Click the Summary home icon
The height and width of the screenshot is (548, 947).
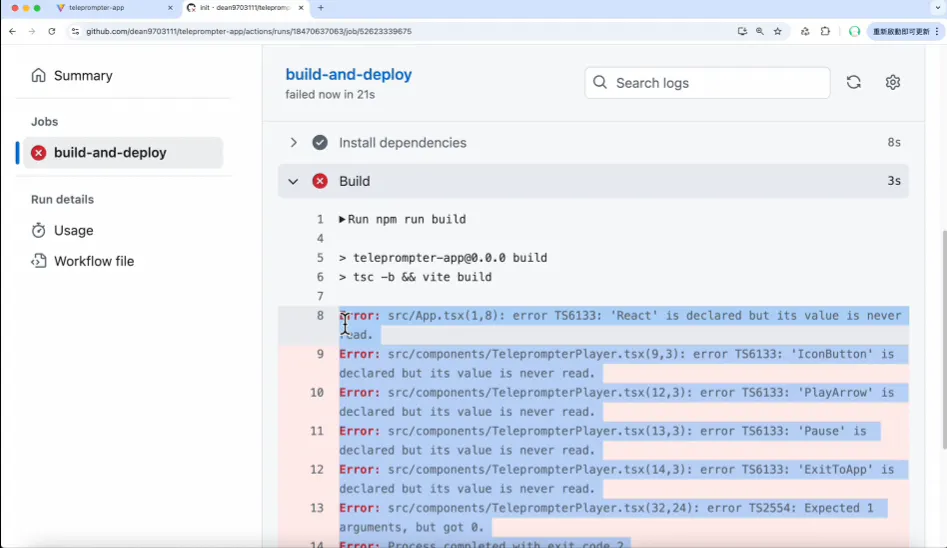coord(39,75)
